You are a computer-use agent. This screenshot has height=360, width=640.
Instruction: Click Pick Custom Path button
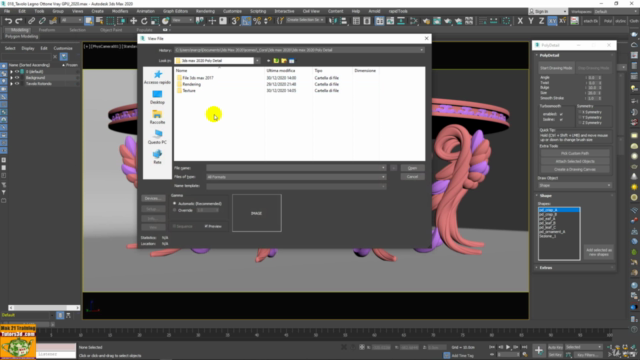575,153
